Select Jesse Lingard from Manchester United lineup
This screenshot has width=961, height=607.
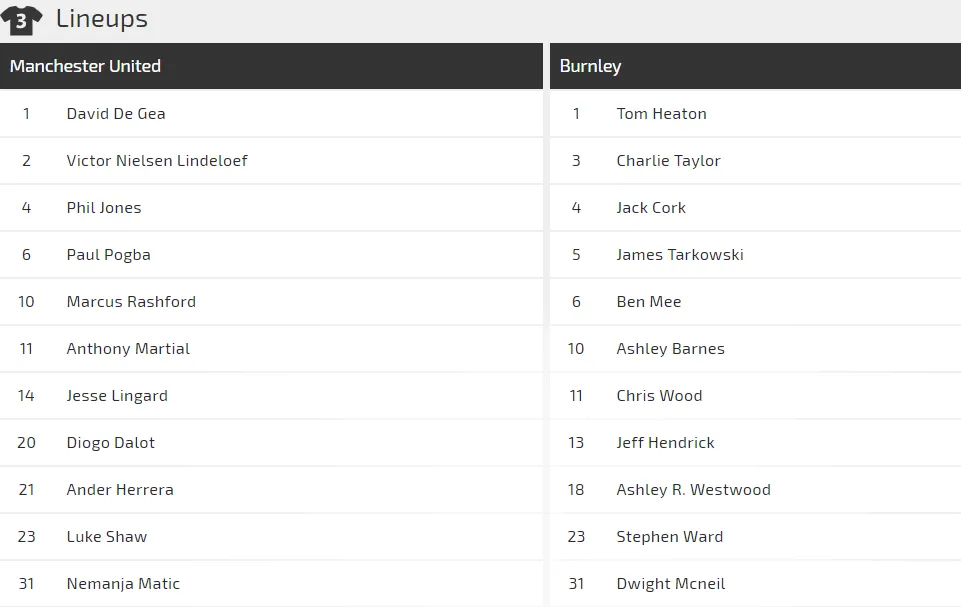[x=117, y=395]
